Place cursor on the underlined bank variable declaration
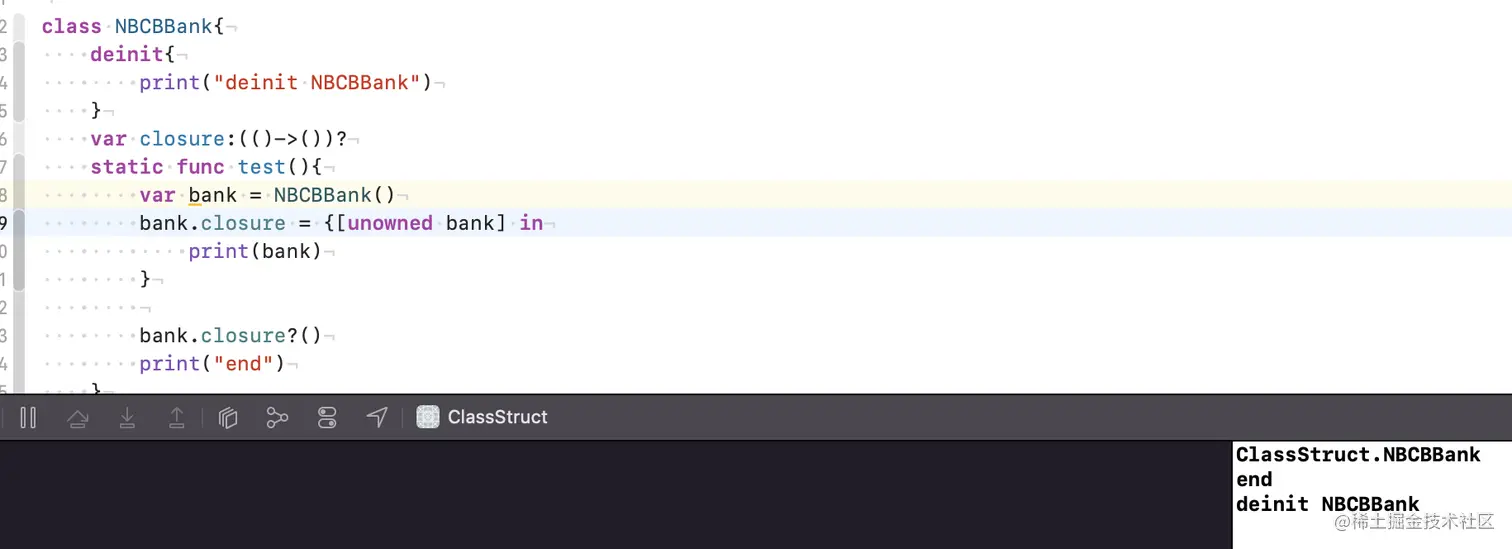Viewport: 1512px width, 549px height. [x=213, y=195]
